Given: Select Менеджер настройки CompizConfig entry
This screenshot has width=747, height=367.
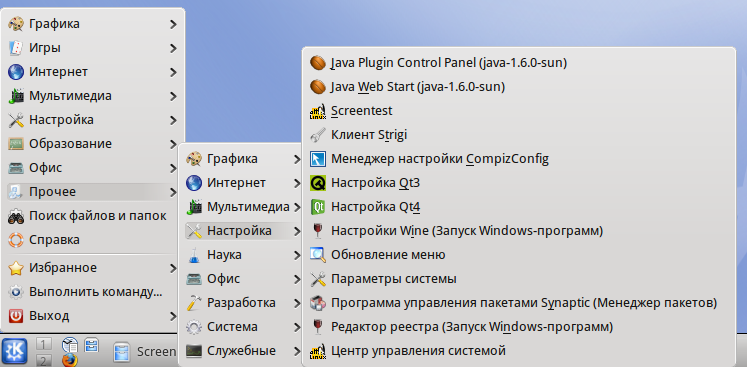Looking at the screenshot, I should (x=518, y=159).
